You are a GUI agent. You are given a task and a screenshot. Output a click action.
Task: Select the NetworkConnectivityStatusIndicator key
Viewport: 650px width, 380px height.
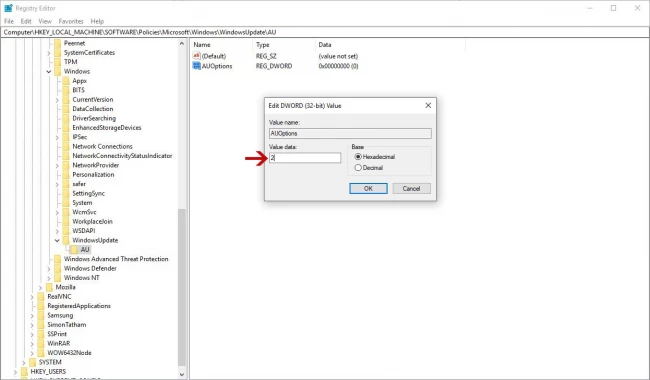(122, 156)
